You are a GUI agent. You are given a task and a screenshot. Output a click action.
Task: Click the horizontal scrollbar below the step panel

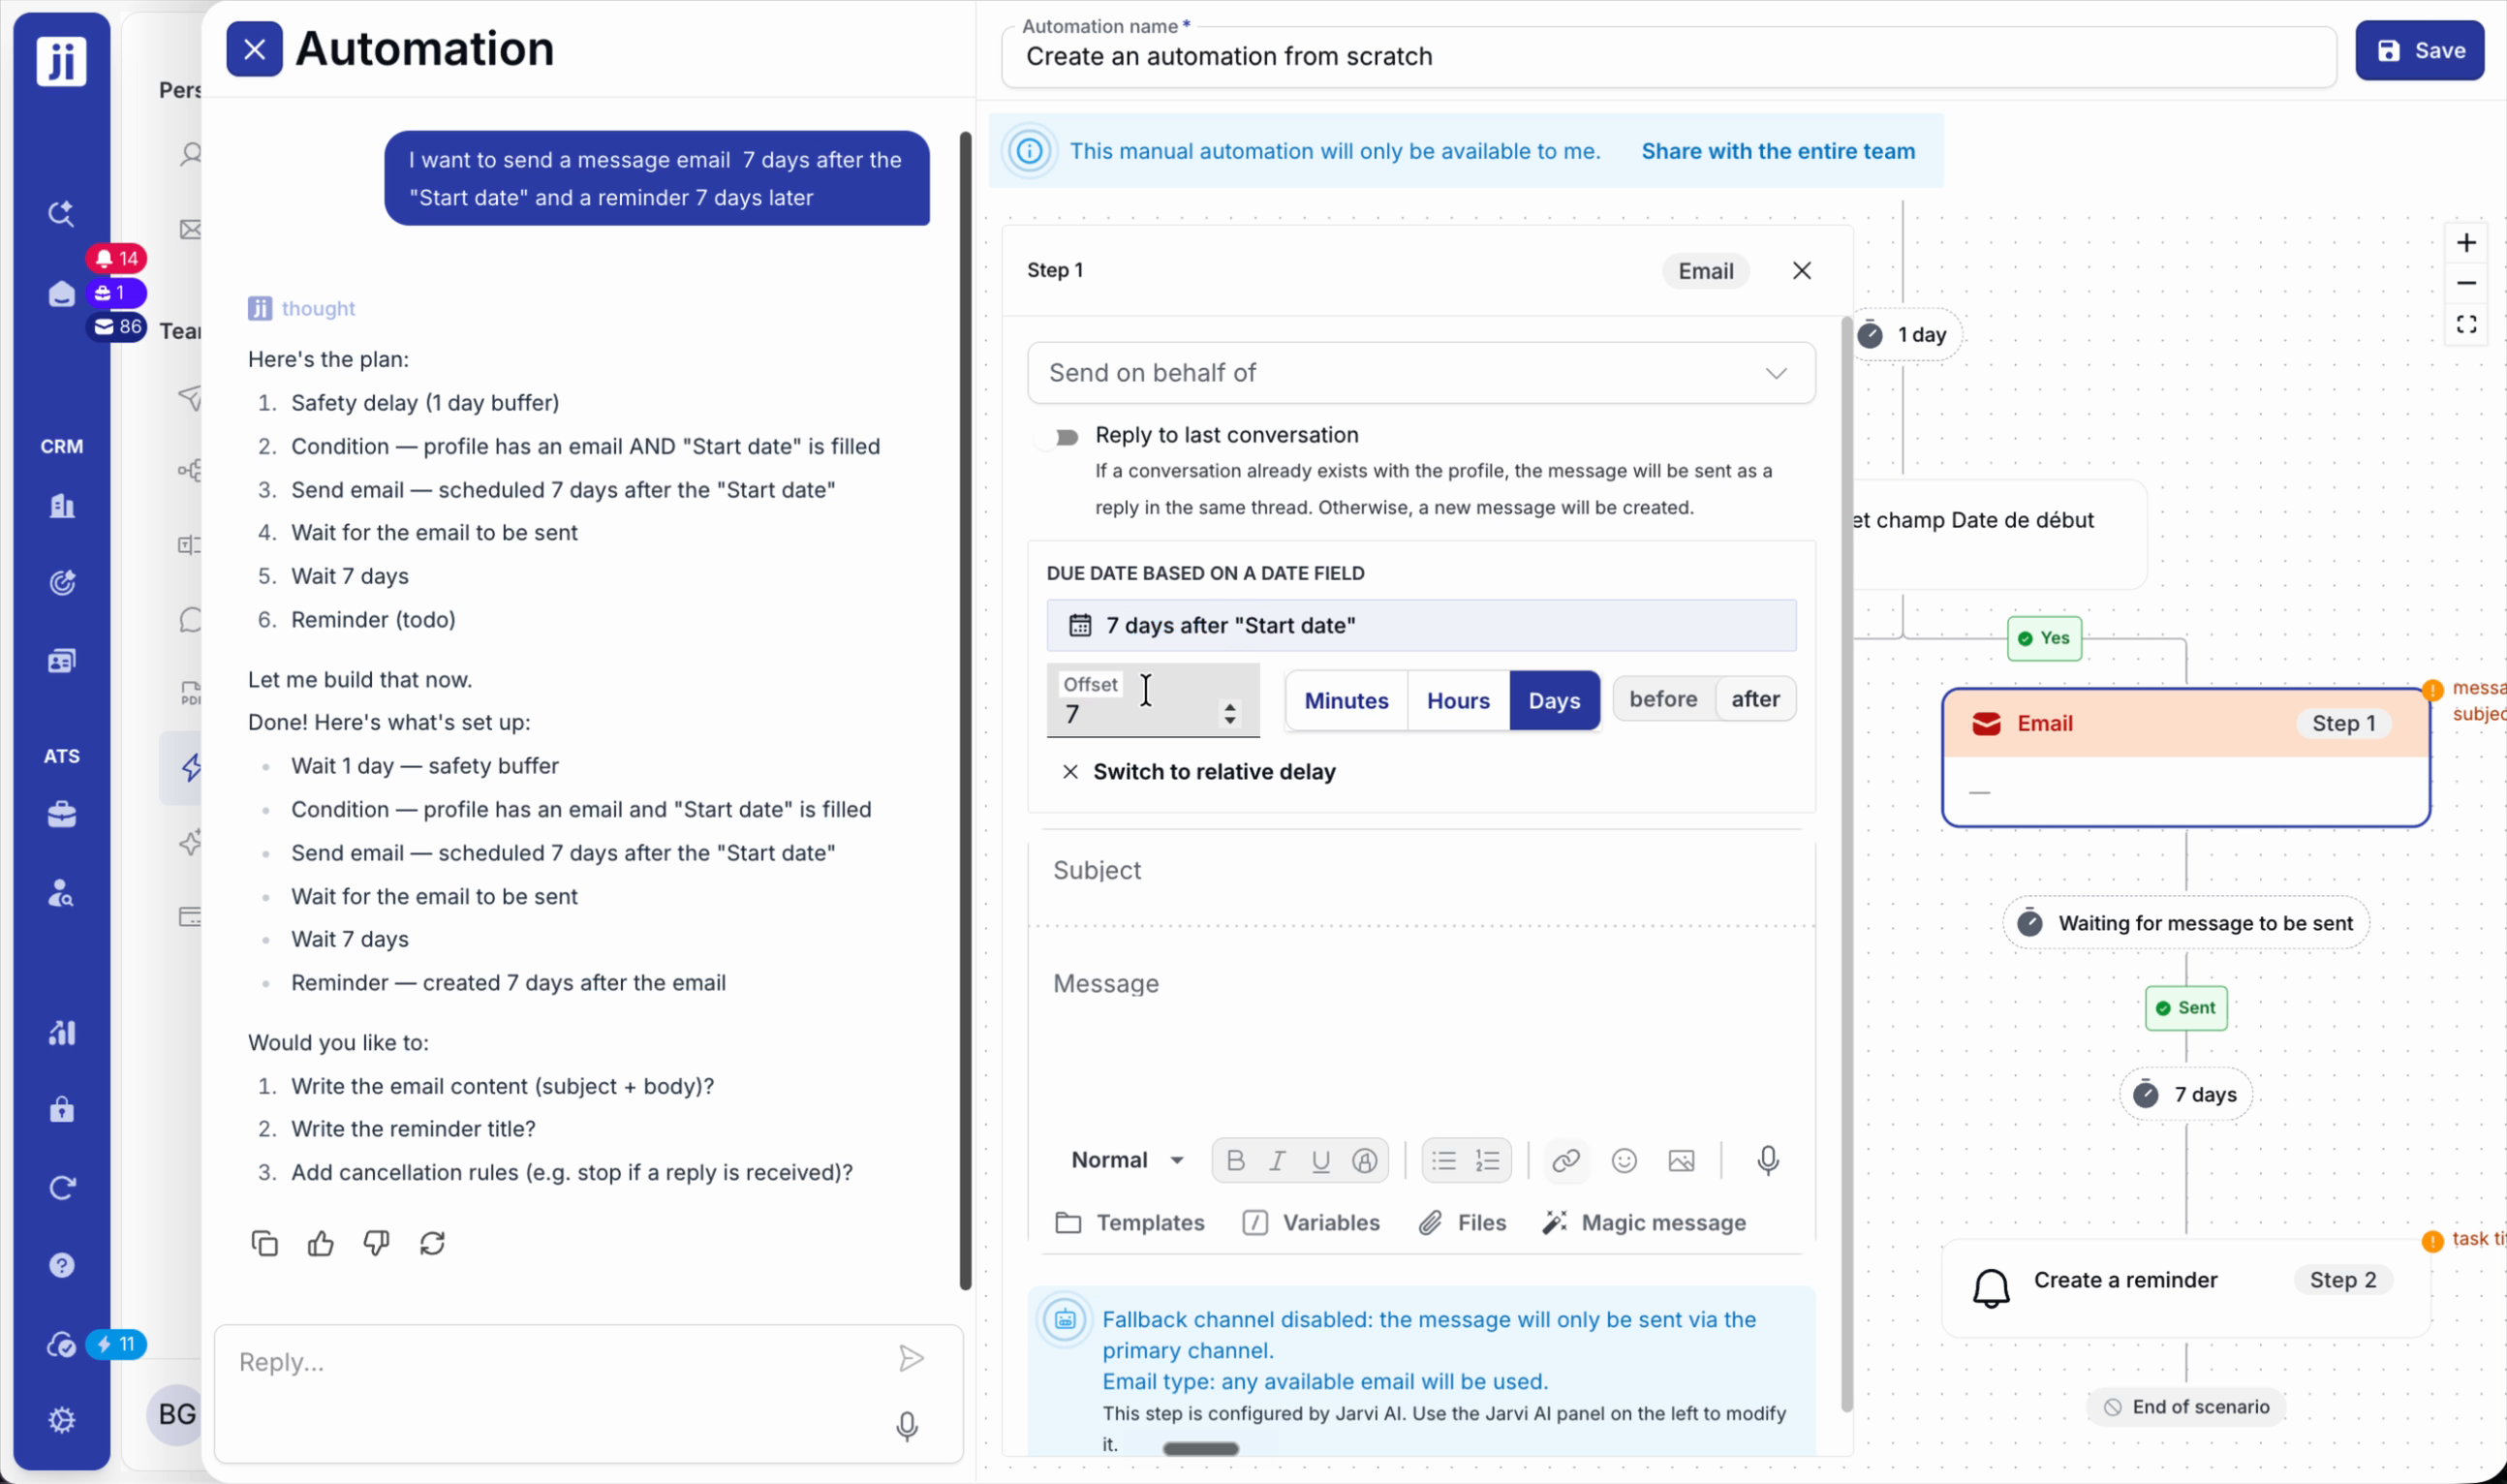[x=1200, y=1448]
